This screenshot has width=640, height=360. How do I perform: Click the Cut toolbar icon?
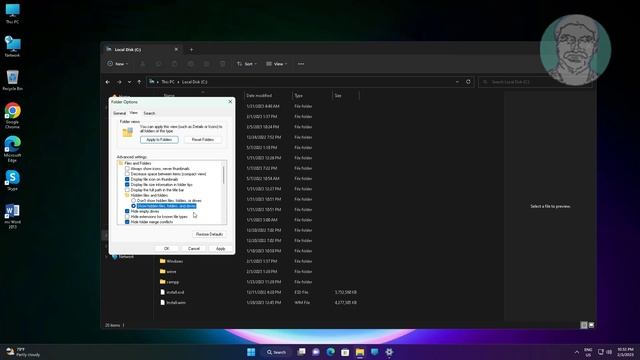pyautogui.click(x=142, y=64)
